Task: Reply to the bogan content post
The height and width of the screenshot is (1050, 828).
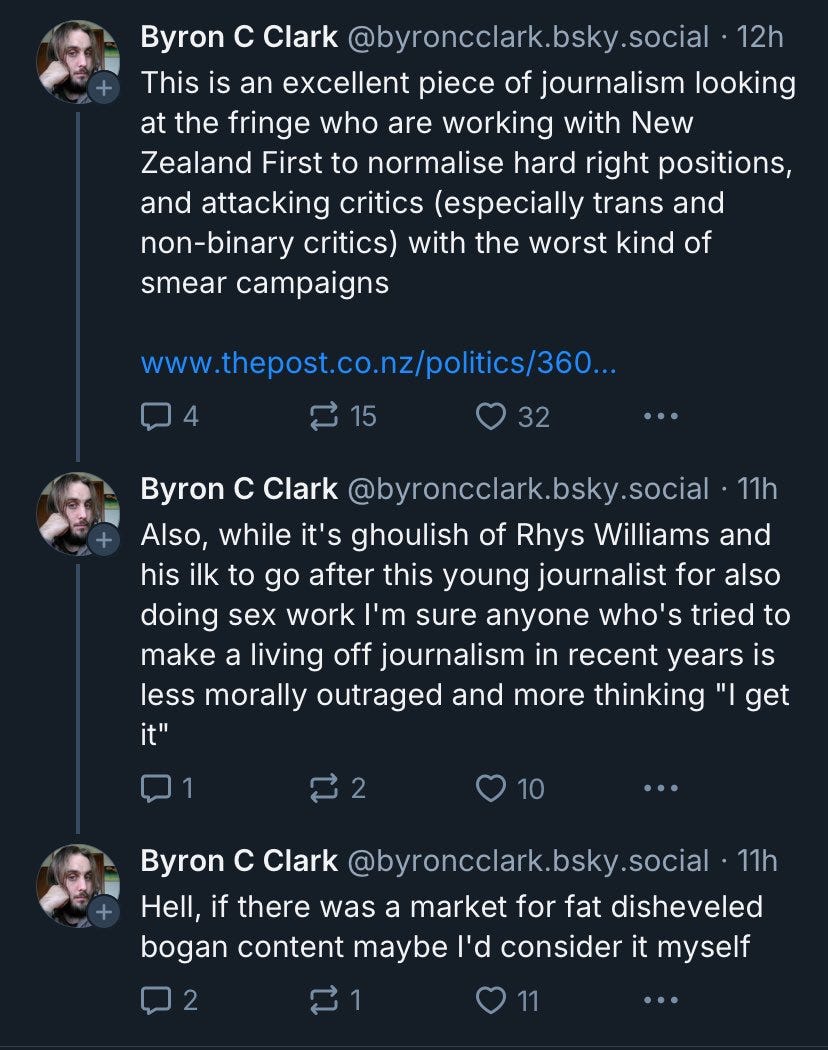Action: pyautogui.click(x=156, y=999)
